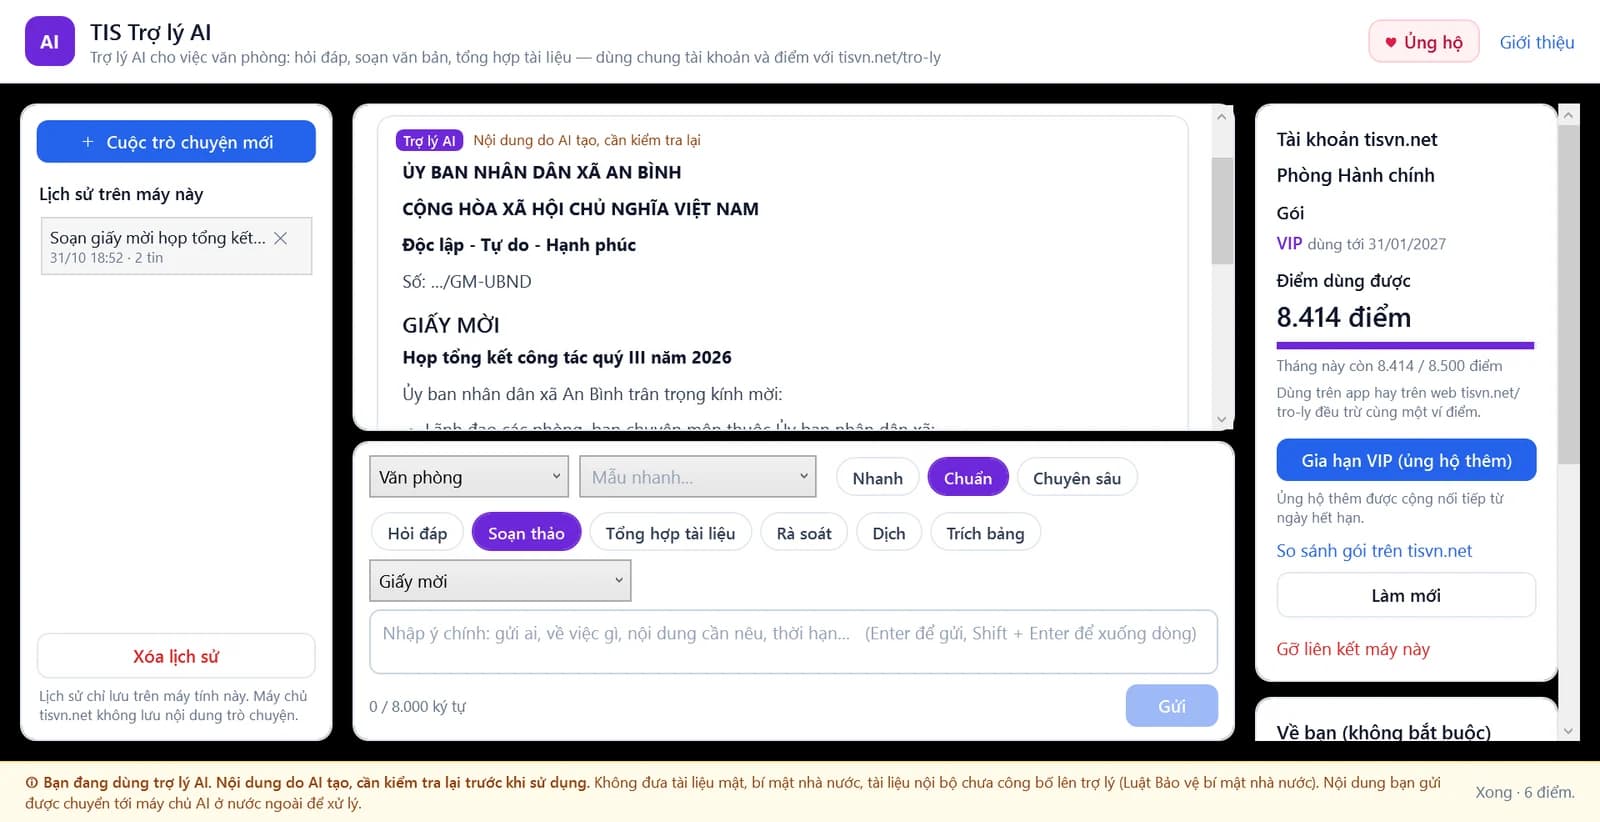Click the chat panel scroll-down arrow
1600x822 pixels.
coord(1222,419)
